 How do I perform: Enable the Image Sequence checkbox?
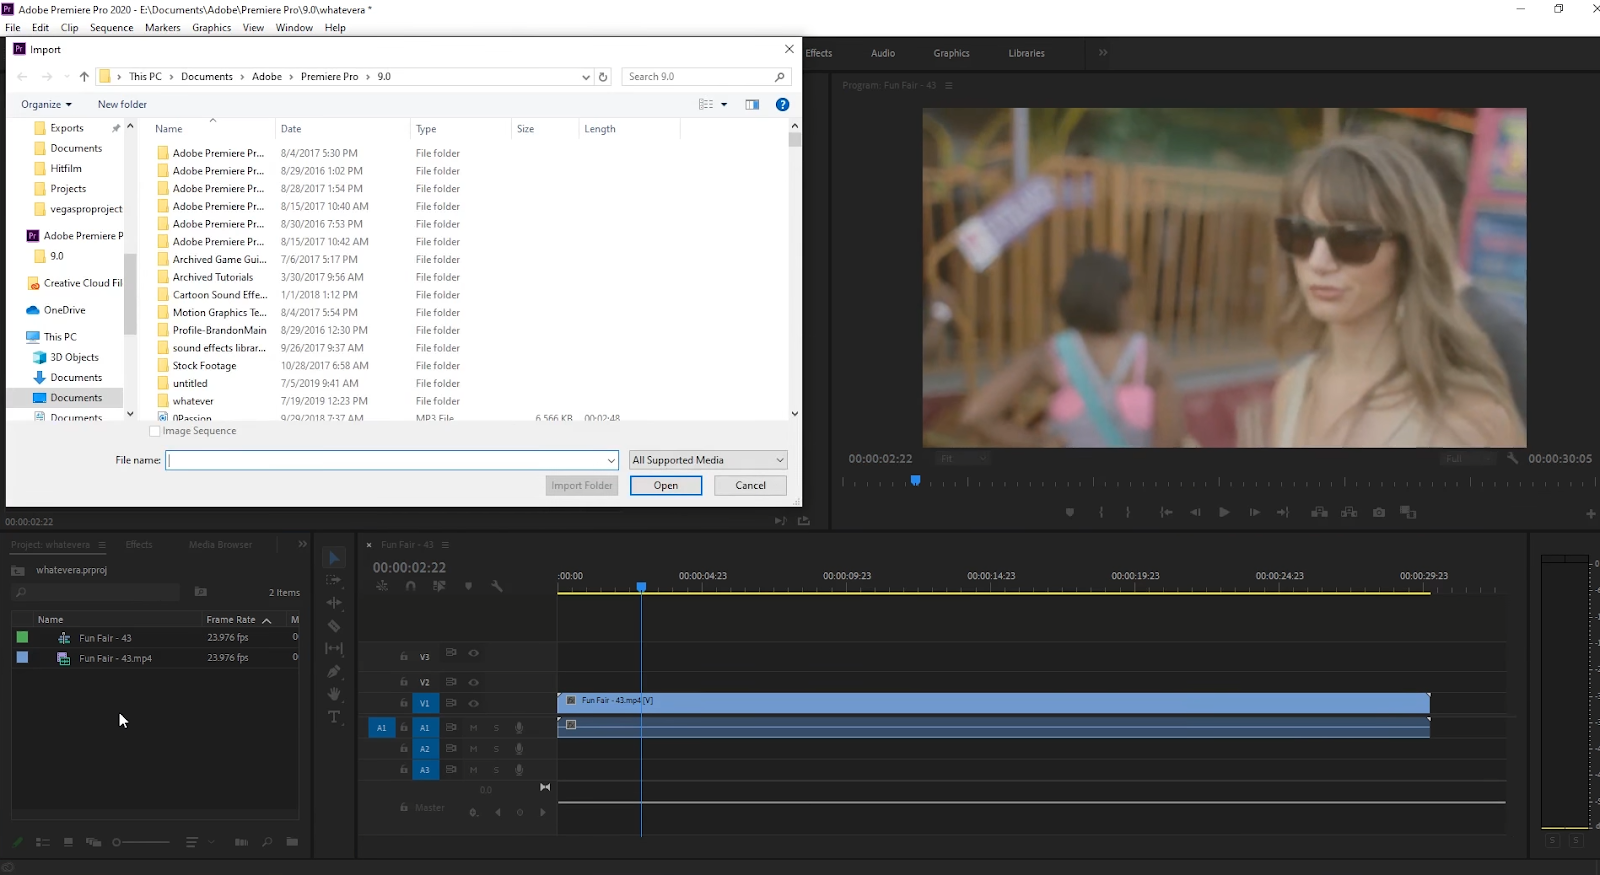click(155, 431)
